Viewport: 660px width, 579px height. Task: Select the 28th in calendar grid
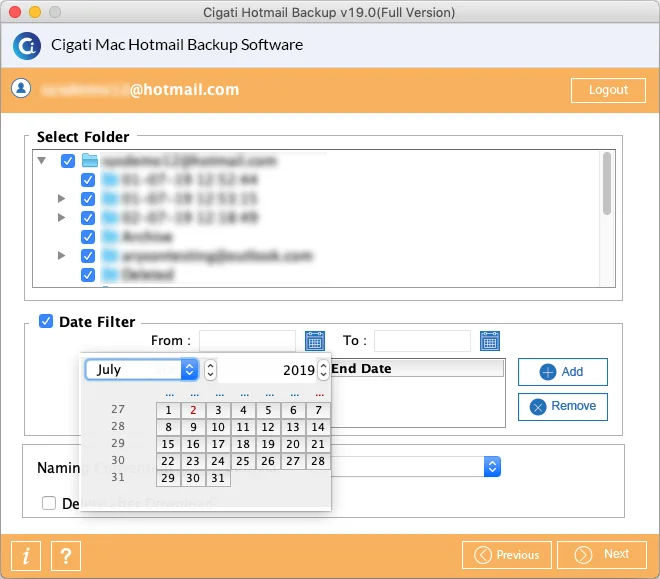318,461
